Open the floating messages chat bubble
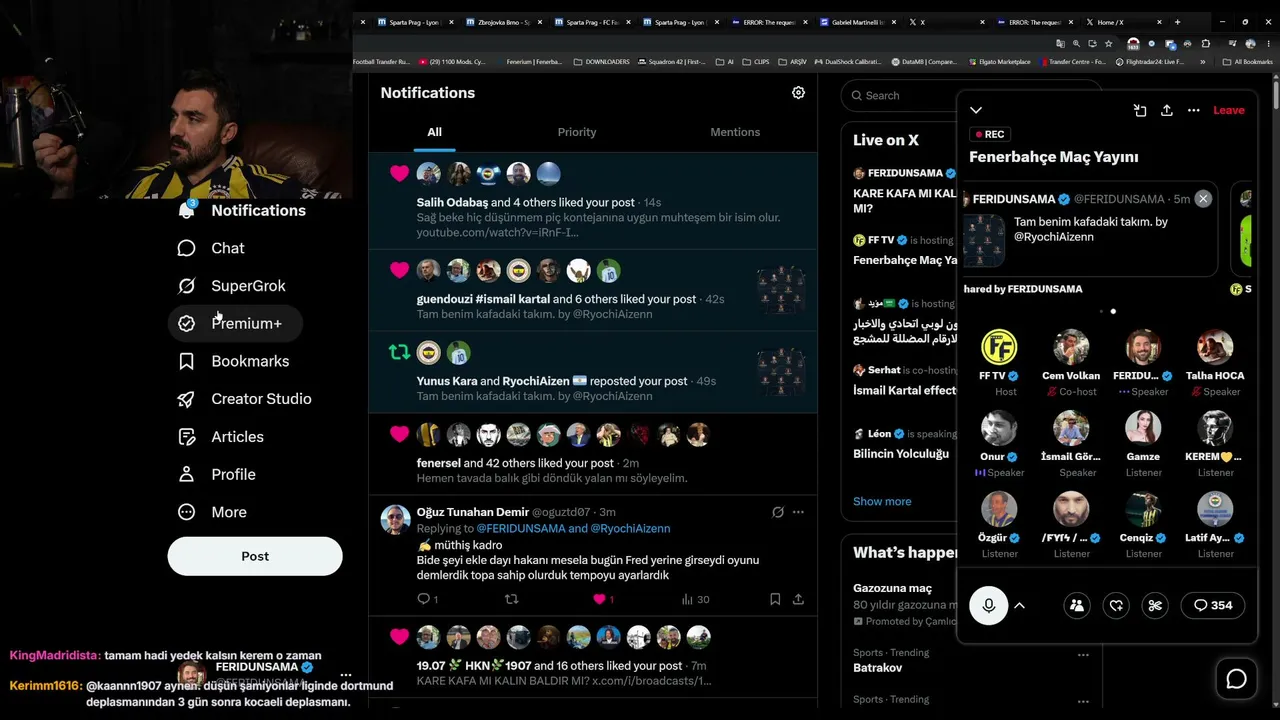Image resolution: width=1280 pixels, height=720 pixels. (1237, 679)
